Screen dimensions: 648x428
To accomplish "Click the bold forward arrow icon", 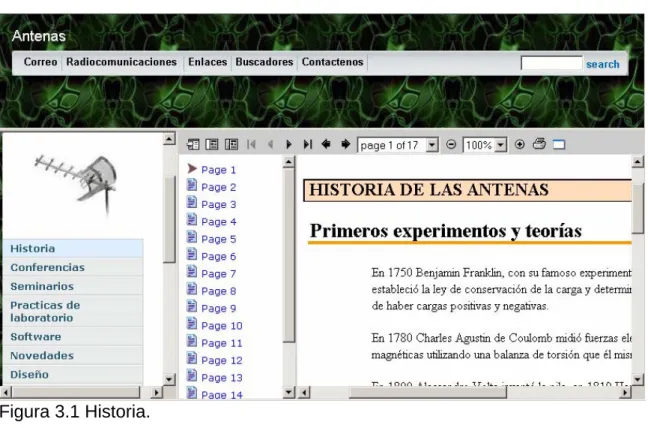I will click(345, 144).
